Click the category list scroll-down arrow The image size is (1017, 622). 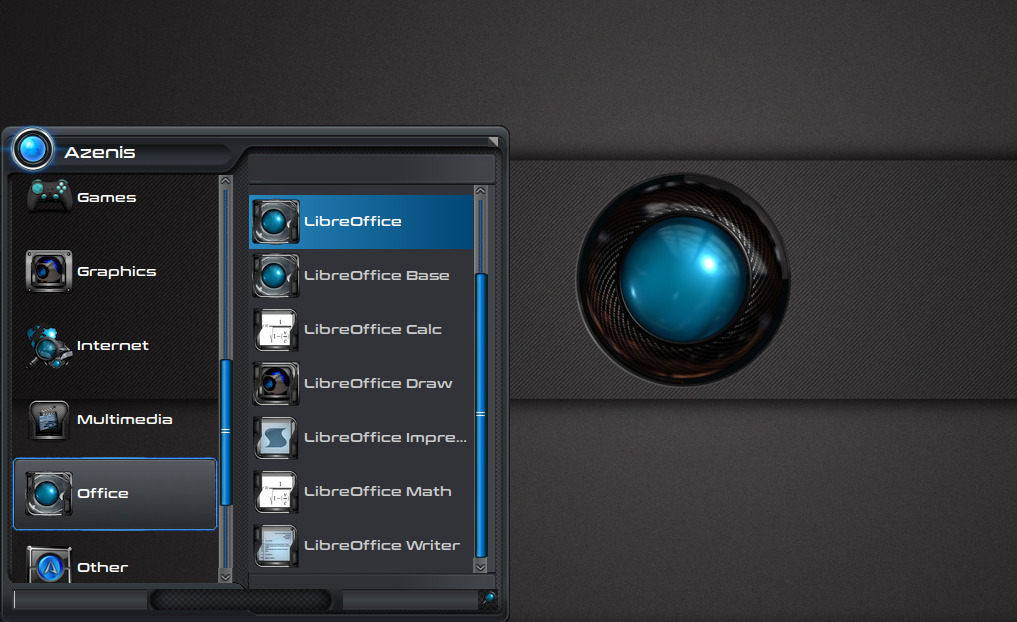[x=225, y=576]
